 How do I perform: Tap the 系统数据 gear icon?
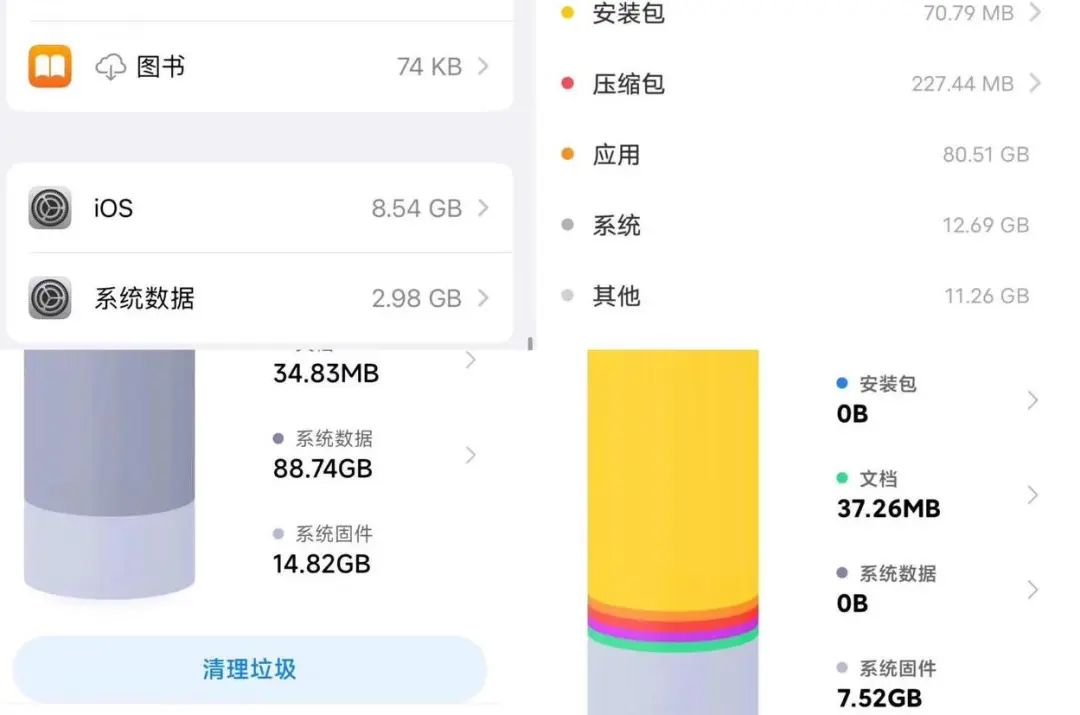coord(50,298)
